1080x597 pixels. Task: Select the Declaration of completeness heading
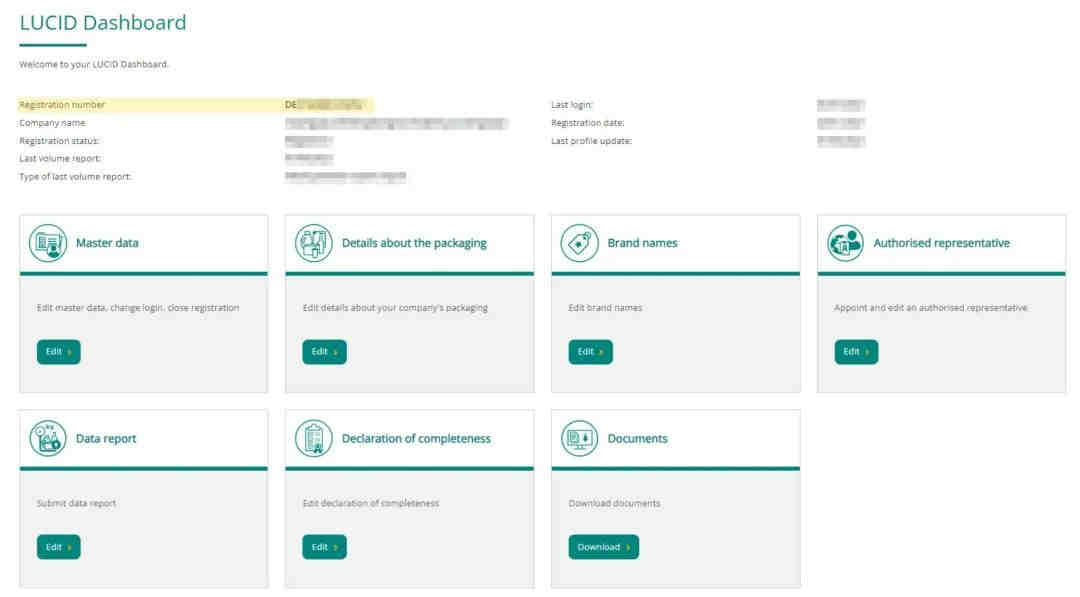click(416, 439)
